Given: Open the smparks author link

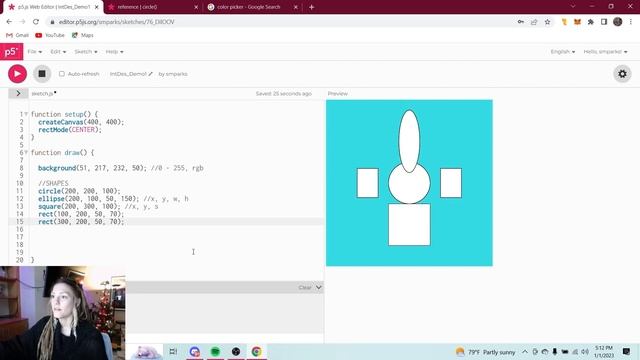Looking at the screenshot, I should [177, 74].
